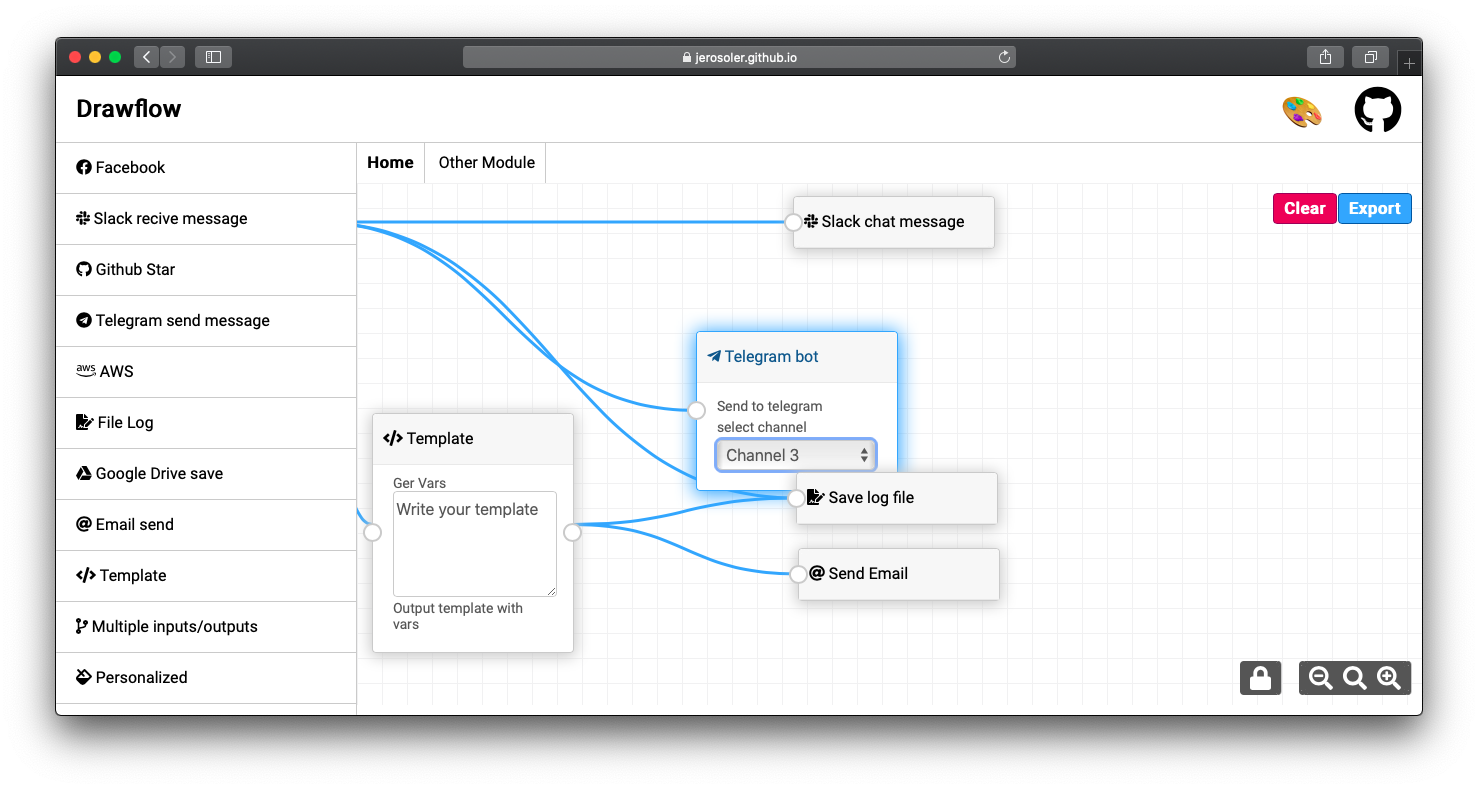The height and width of the screenshot is (789, 1478).
Task: Reset zoom with the plain magnifier
Action: (1354, 678)
